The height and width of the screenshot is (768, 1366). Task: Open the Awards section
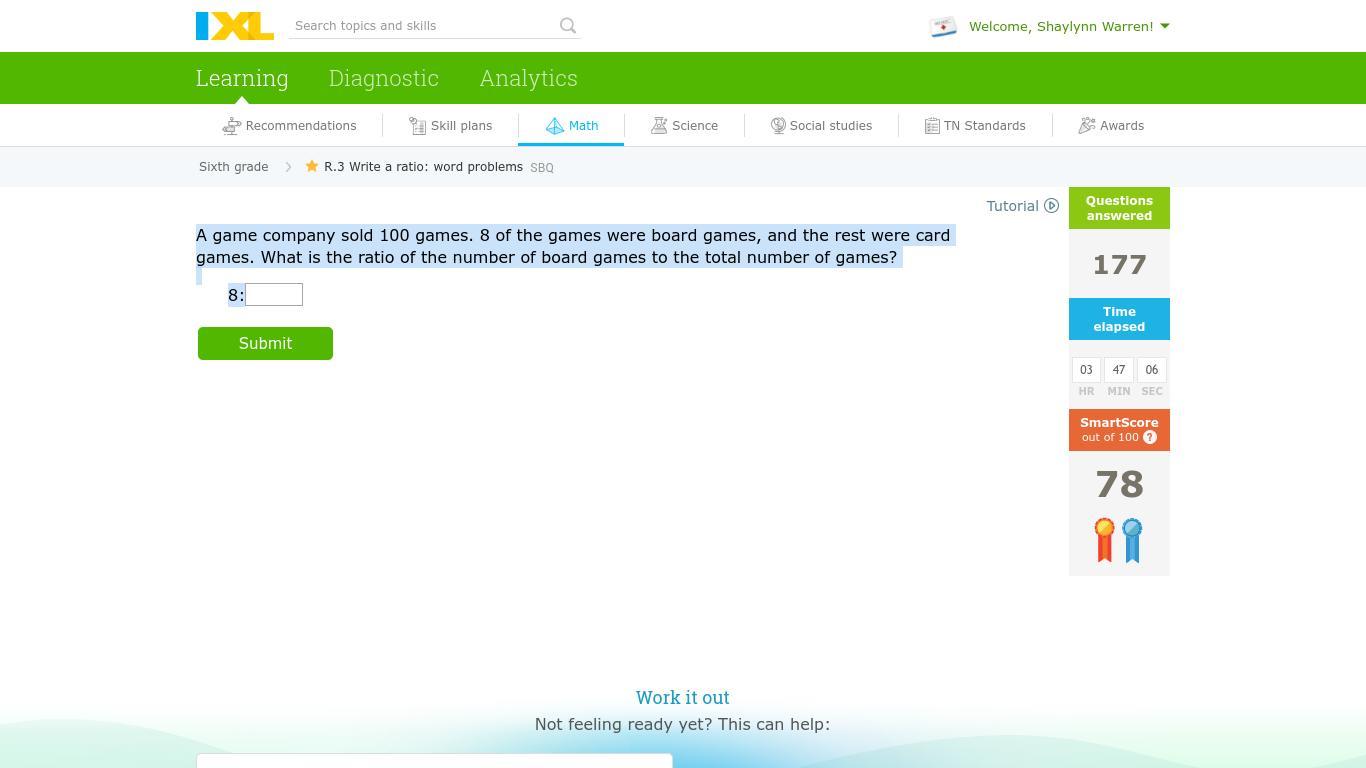tap(1111, 126)
